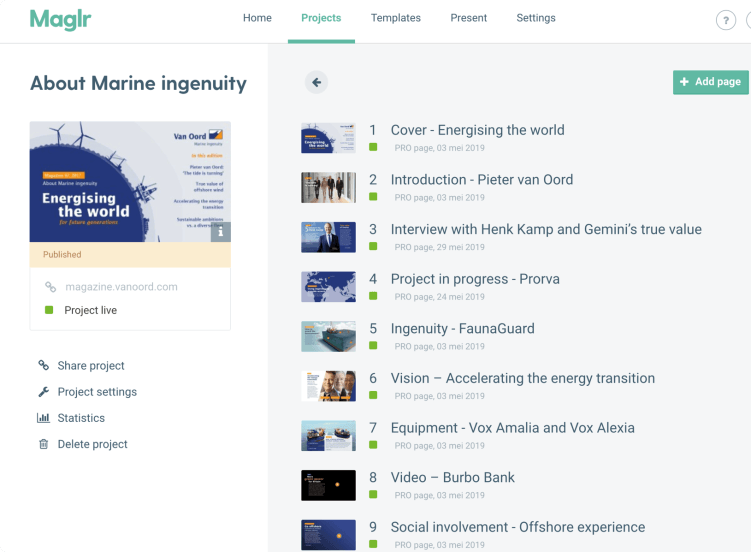Viewport: 751px width, 552px height.
Task: Open Ingenuity - FaunaGuard page
Action: (x=463, y=329)
